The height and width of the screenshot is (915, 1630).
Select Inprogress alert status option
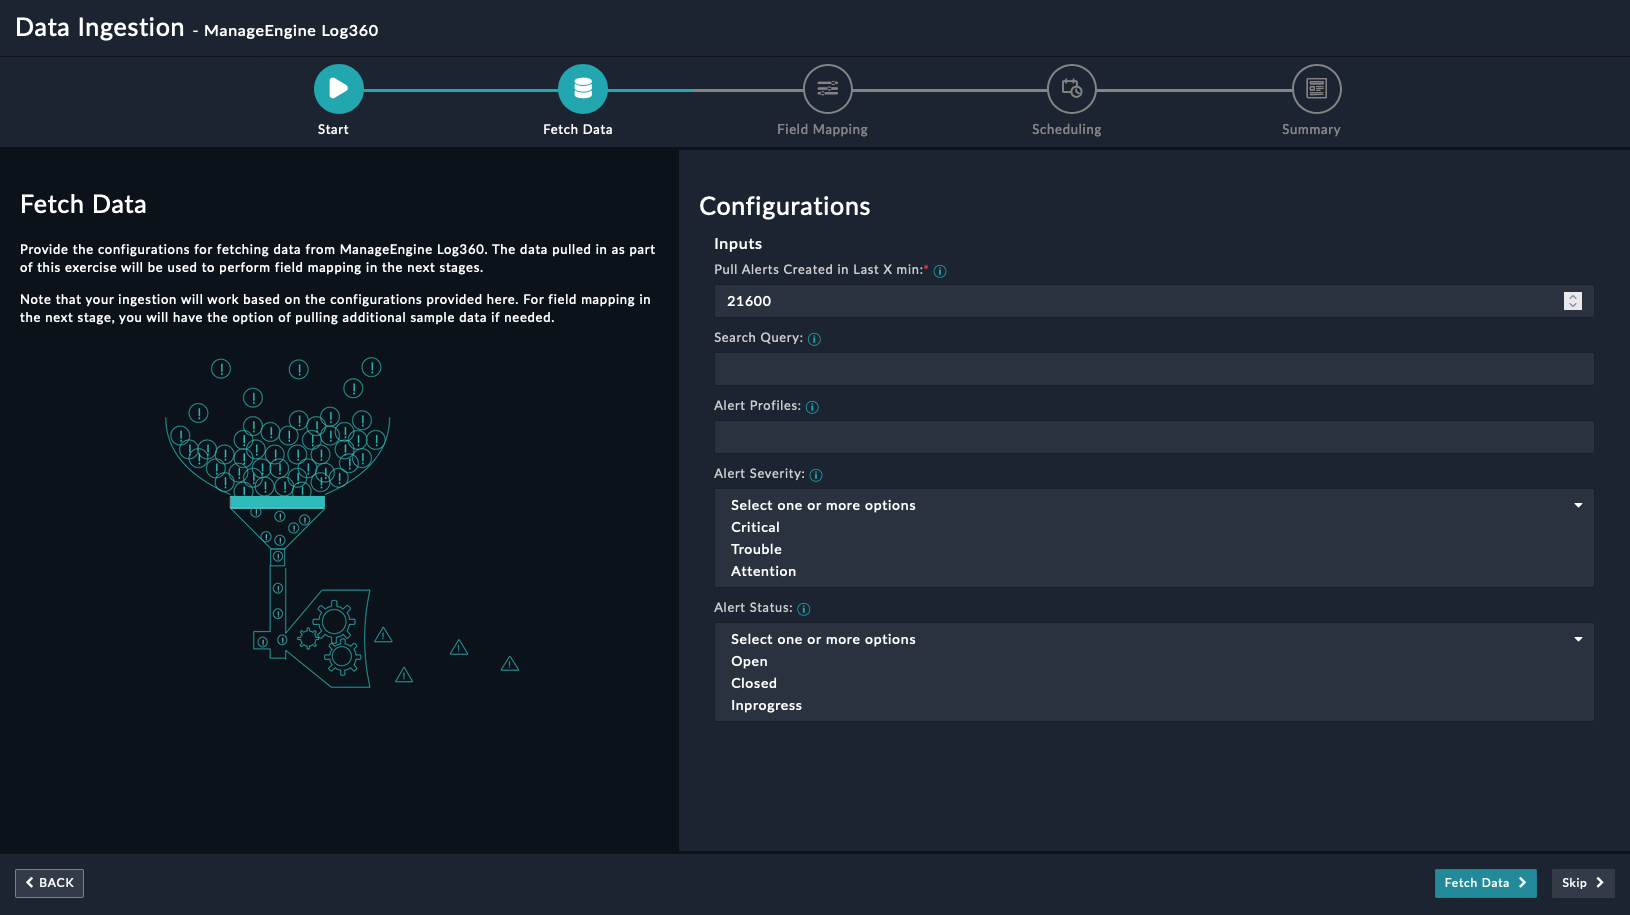pos(766,705)
